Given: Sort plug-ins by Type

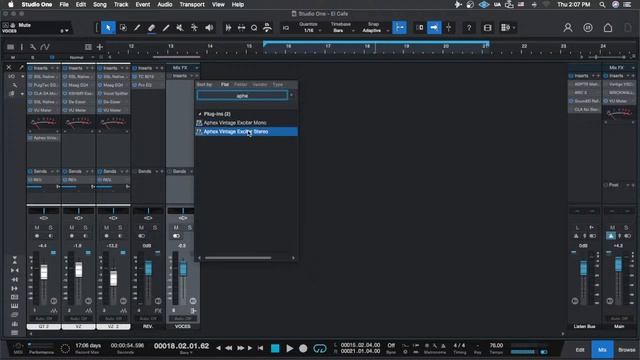Looking at the screenshot, I should point(278,84).
